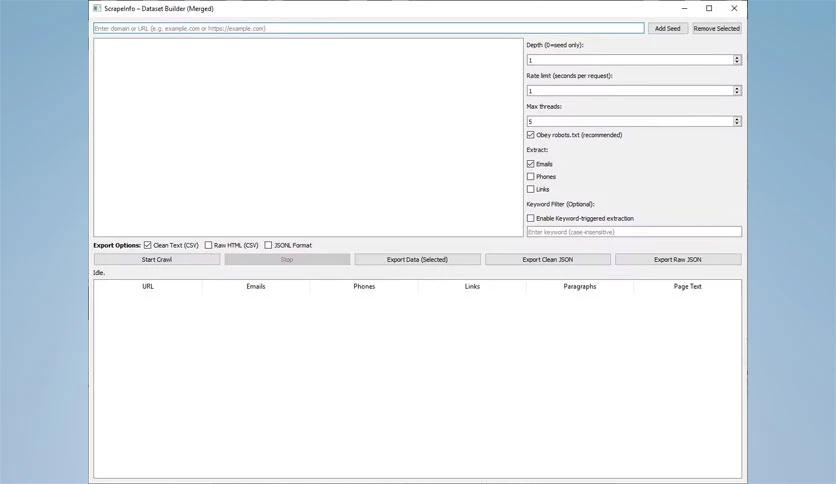This screenshot has height=484, width=836.
Task: Increase the Depth value with up arrow
Action: [x=737, y=58]
